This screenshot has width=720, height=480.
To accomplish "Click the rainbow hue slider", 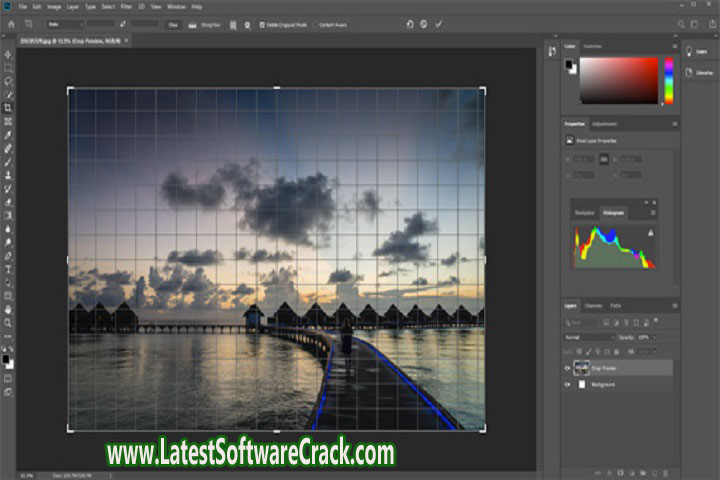I will click(669, 80).
